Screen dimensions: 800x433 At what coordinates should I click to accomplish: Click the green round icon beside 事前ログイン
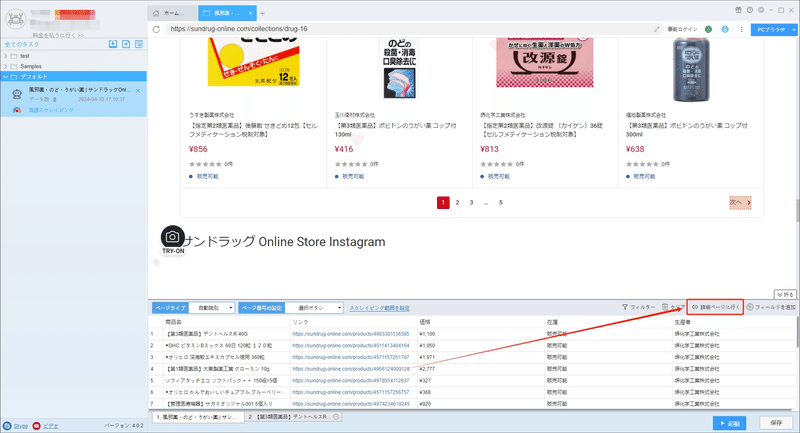pyautogui.click(x=708, y=29)
